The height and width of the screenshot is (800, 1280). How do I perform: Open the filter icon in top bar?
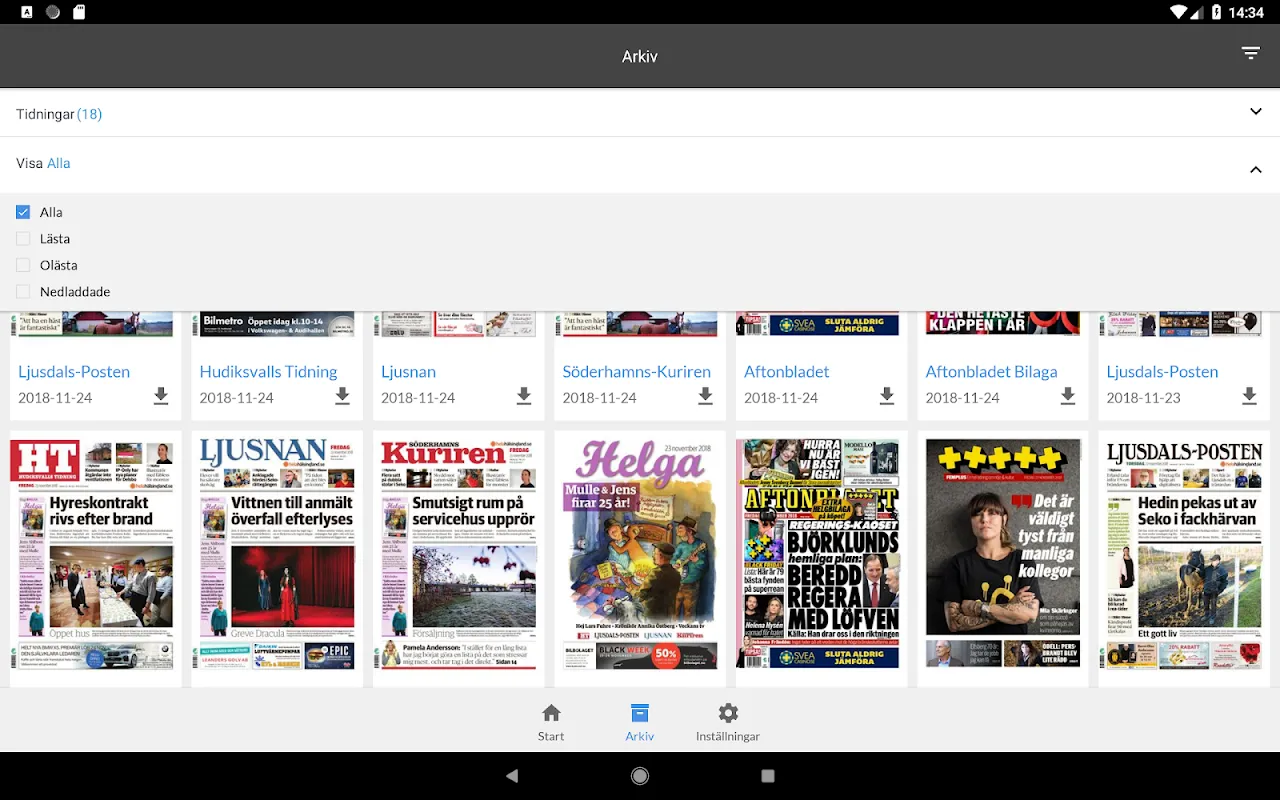(1251, 54)
